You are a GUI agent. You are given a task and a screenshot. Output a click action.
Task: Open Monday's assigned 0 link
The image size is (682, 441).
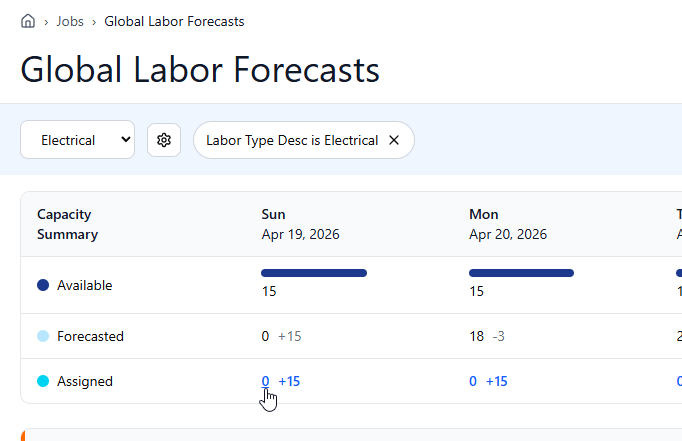pyautogui.click(x=473, y=381)
